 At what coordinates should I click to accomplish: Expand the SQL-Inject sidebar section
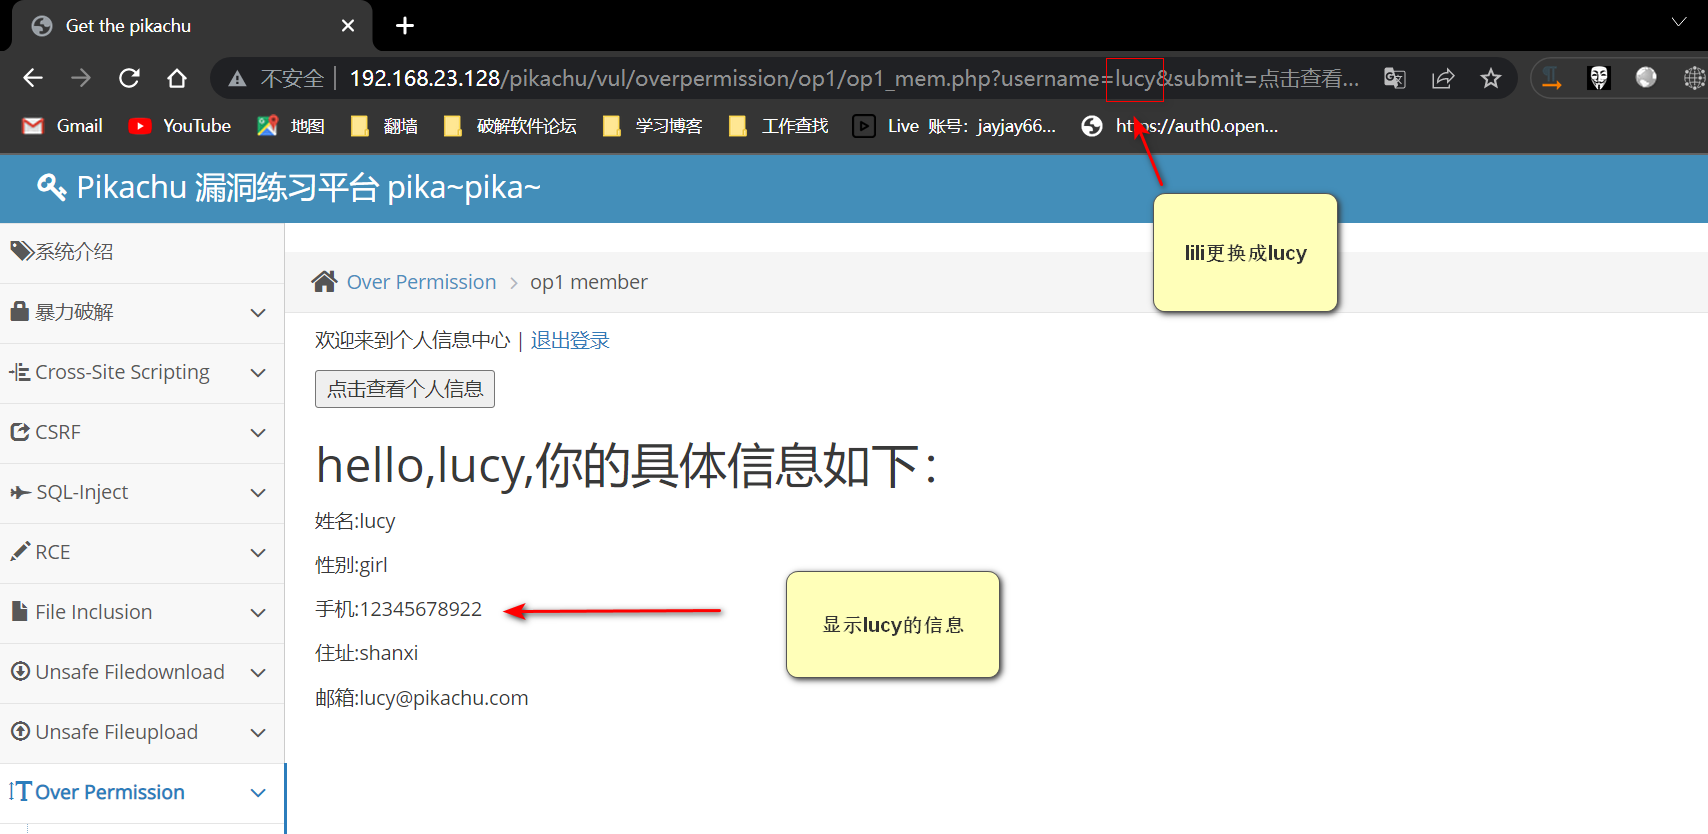point(140,492)
